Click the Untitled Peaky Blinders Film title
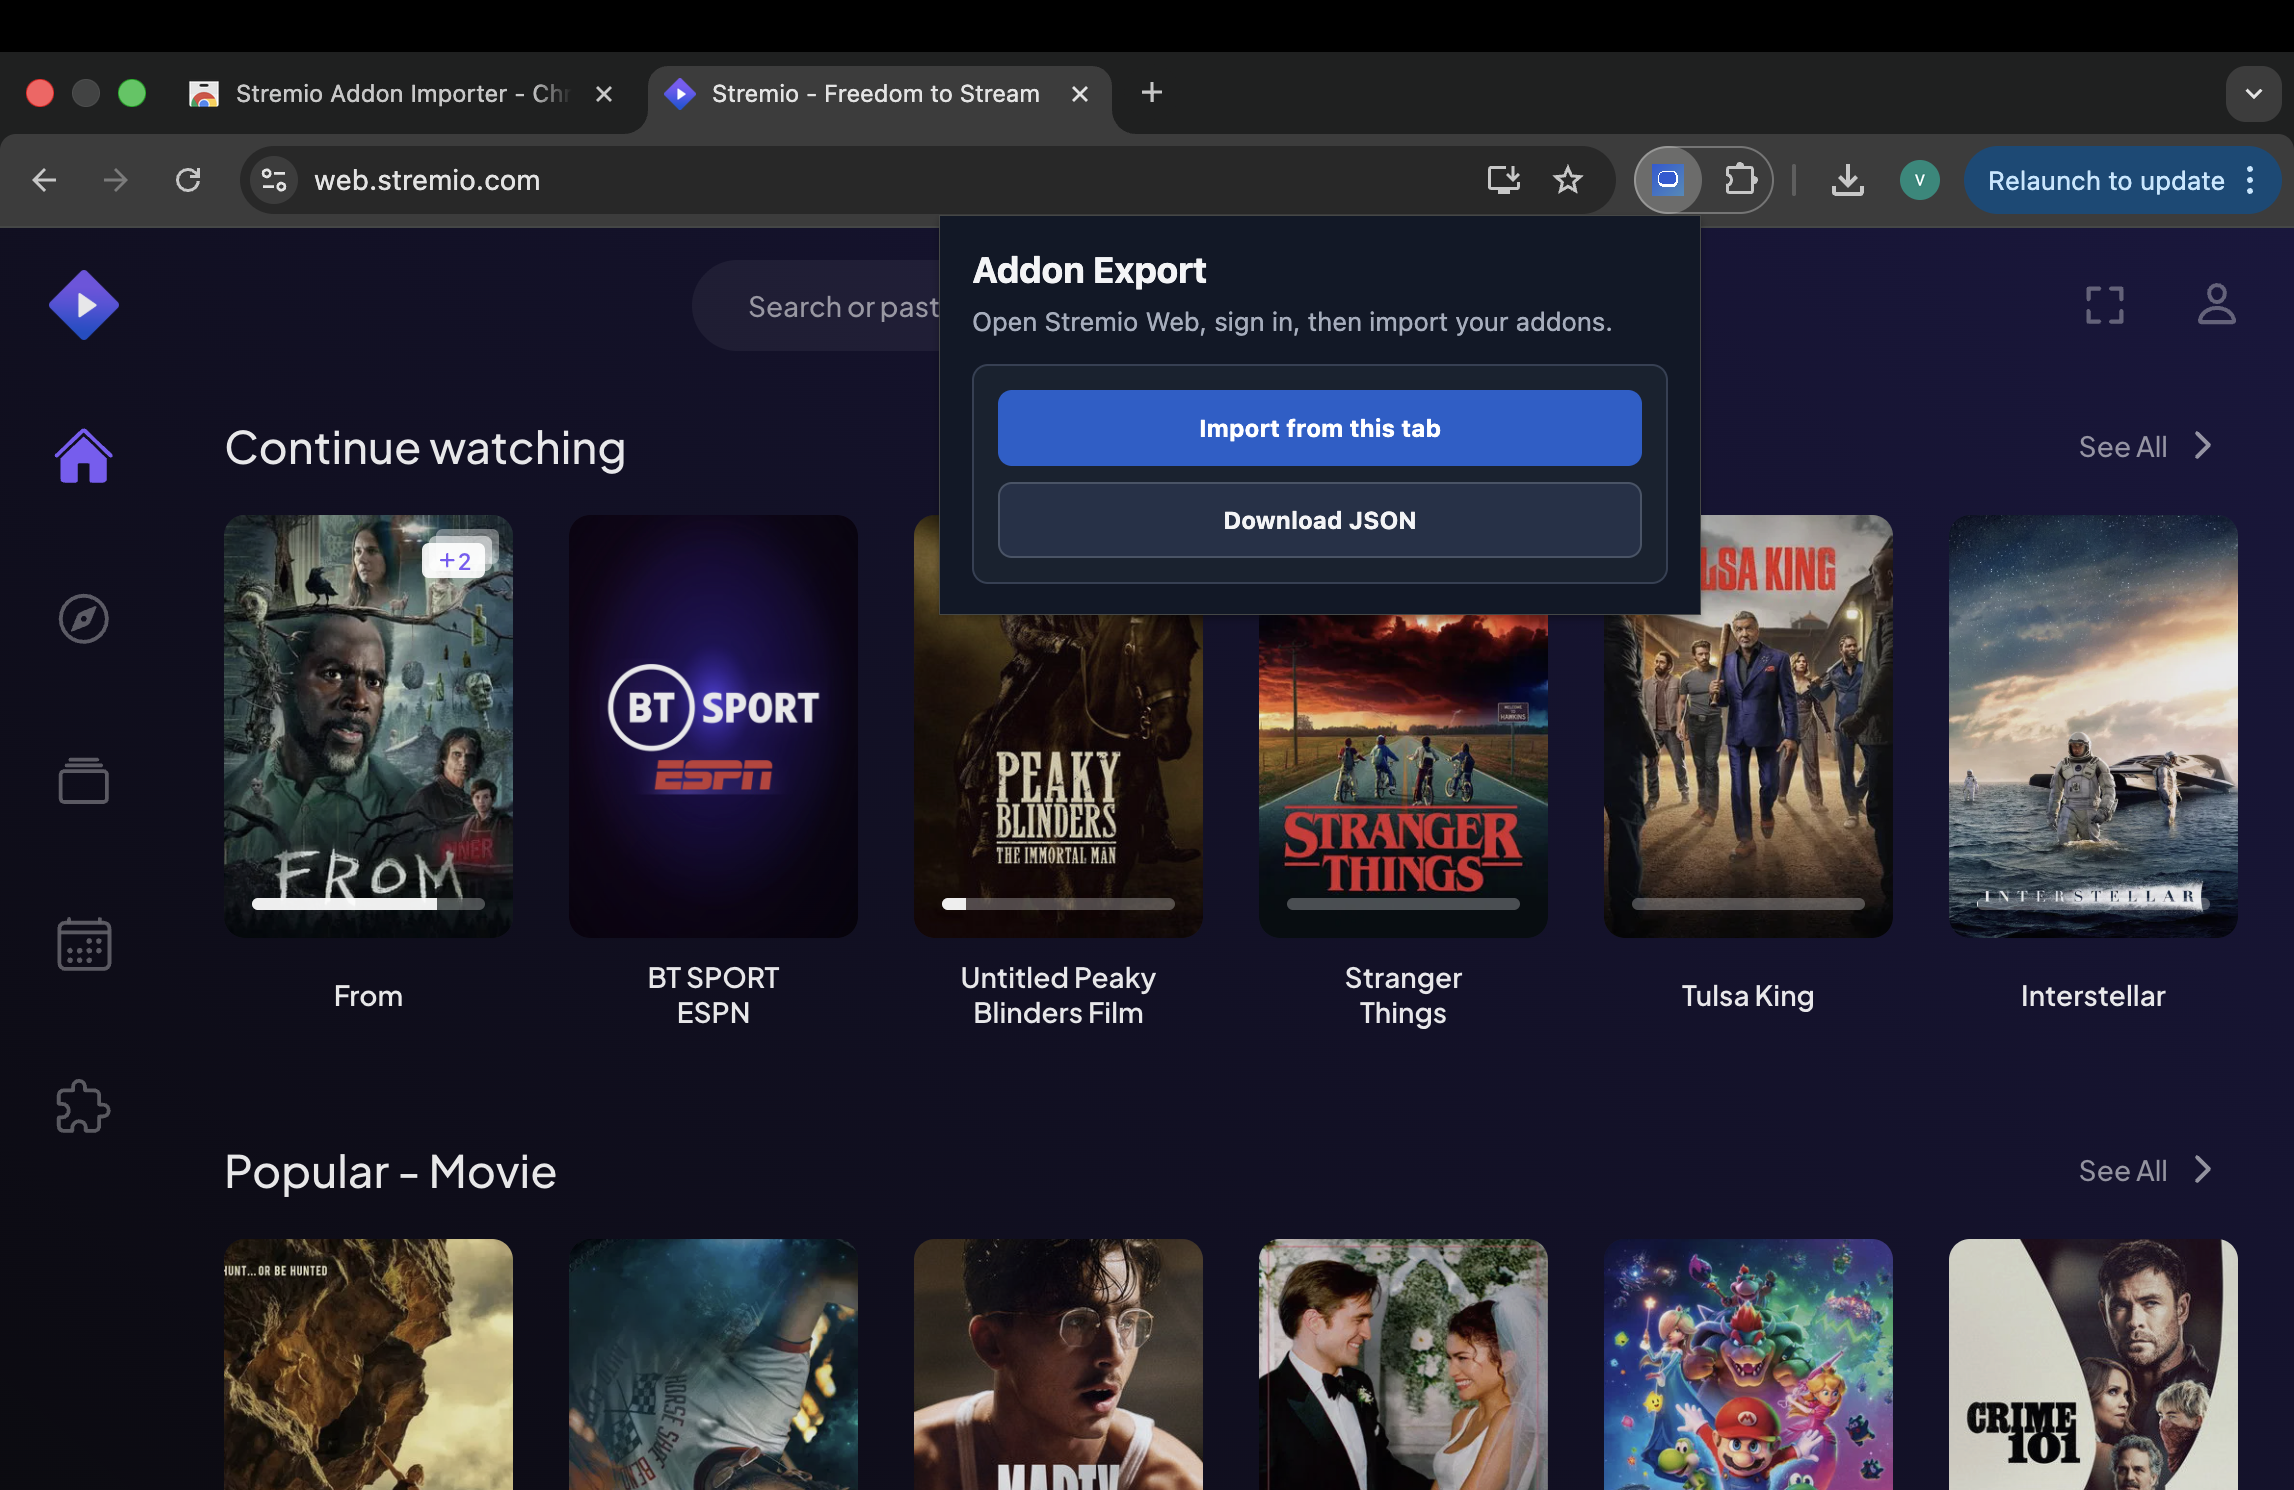2294x1490 pixels. click(x=1058, y=995)
